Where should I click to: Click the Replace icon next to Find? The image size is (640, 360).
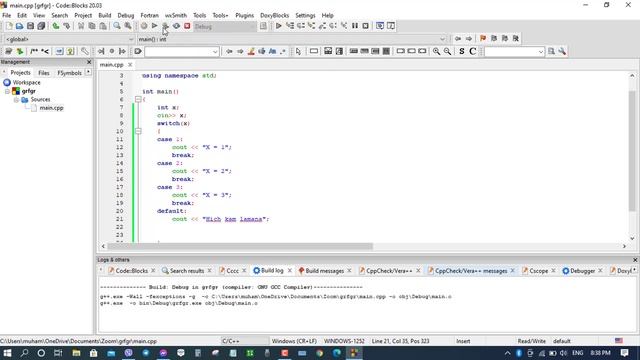(128, 26)
